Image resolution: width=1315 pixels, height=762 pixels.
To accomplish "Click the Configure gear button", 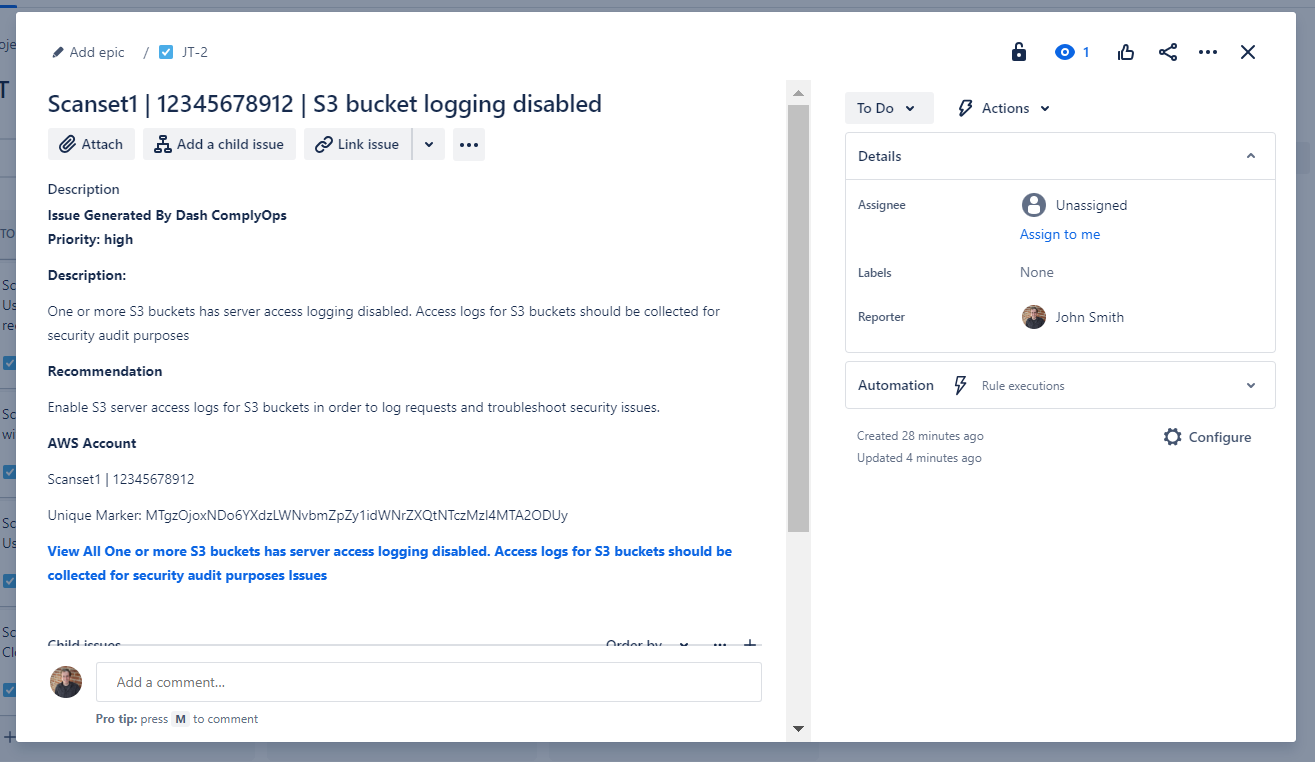I will [x=1207, y=437].
